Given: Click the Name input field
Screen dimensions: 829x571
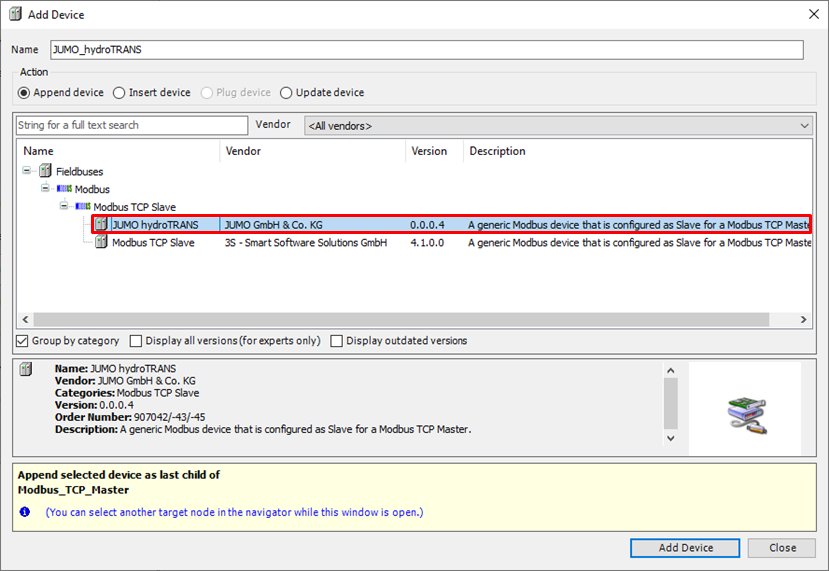Looking at the screenshot, I should (427, 50).
